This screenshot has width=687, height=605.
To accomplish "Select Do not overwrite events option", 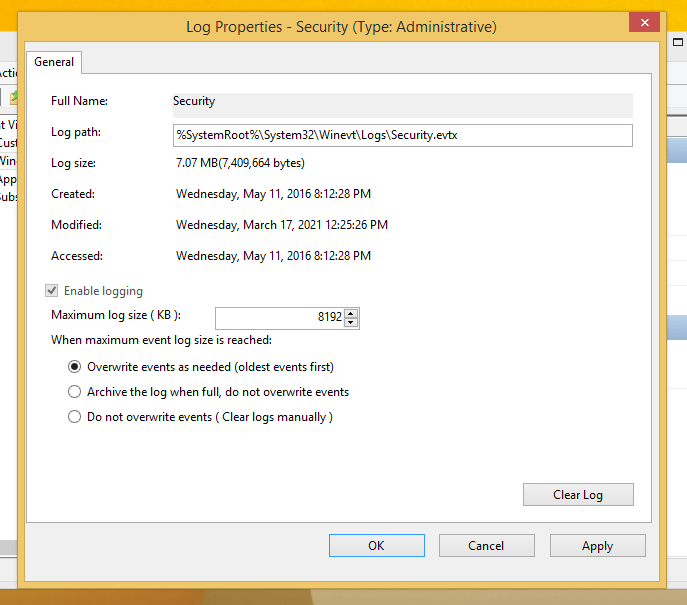I will pyautogui.click(x=74, y=417).
